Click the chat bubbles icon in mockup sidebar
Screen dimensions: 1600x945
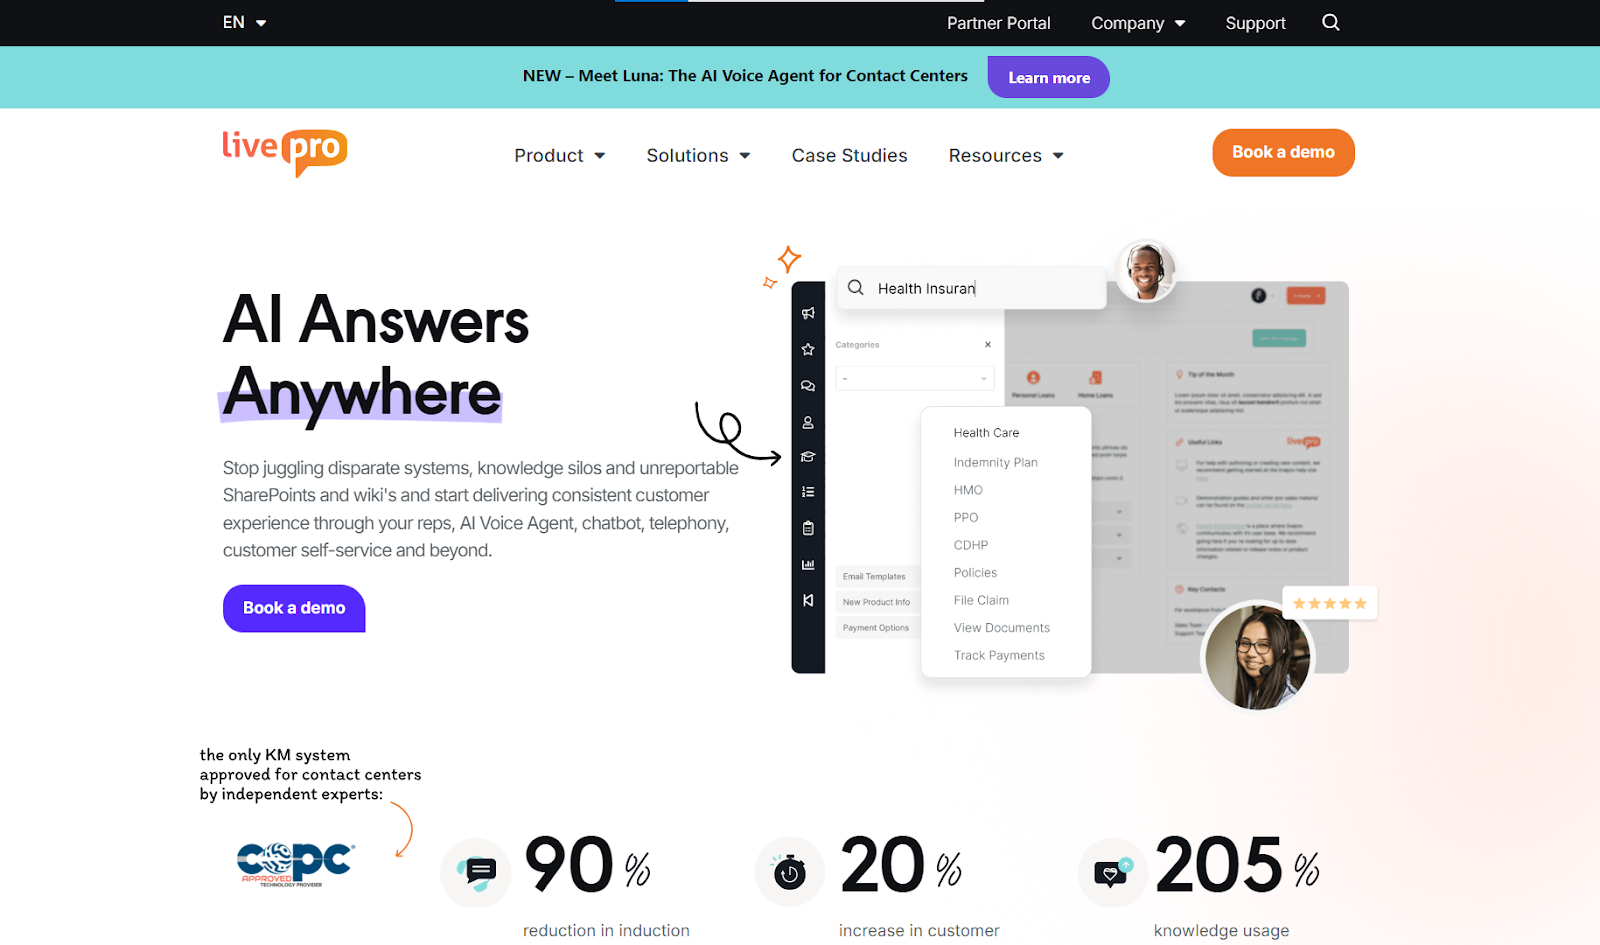[x=808, y=386]
